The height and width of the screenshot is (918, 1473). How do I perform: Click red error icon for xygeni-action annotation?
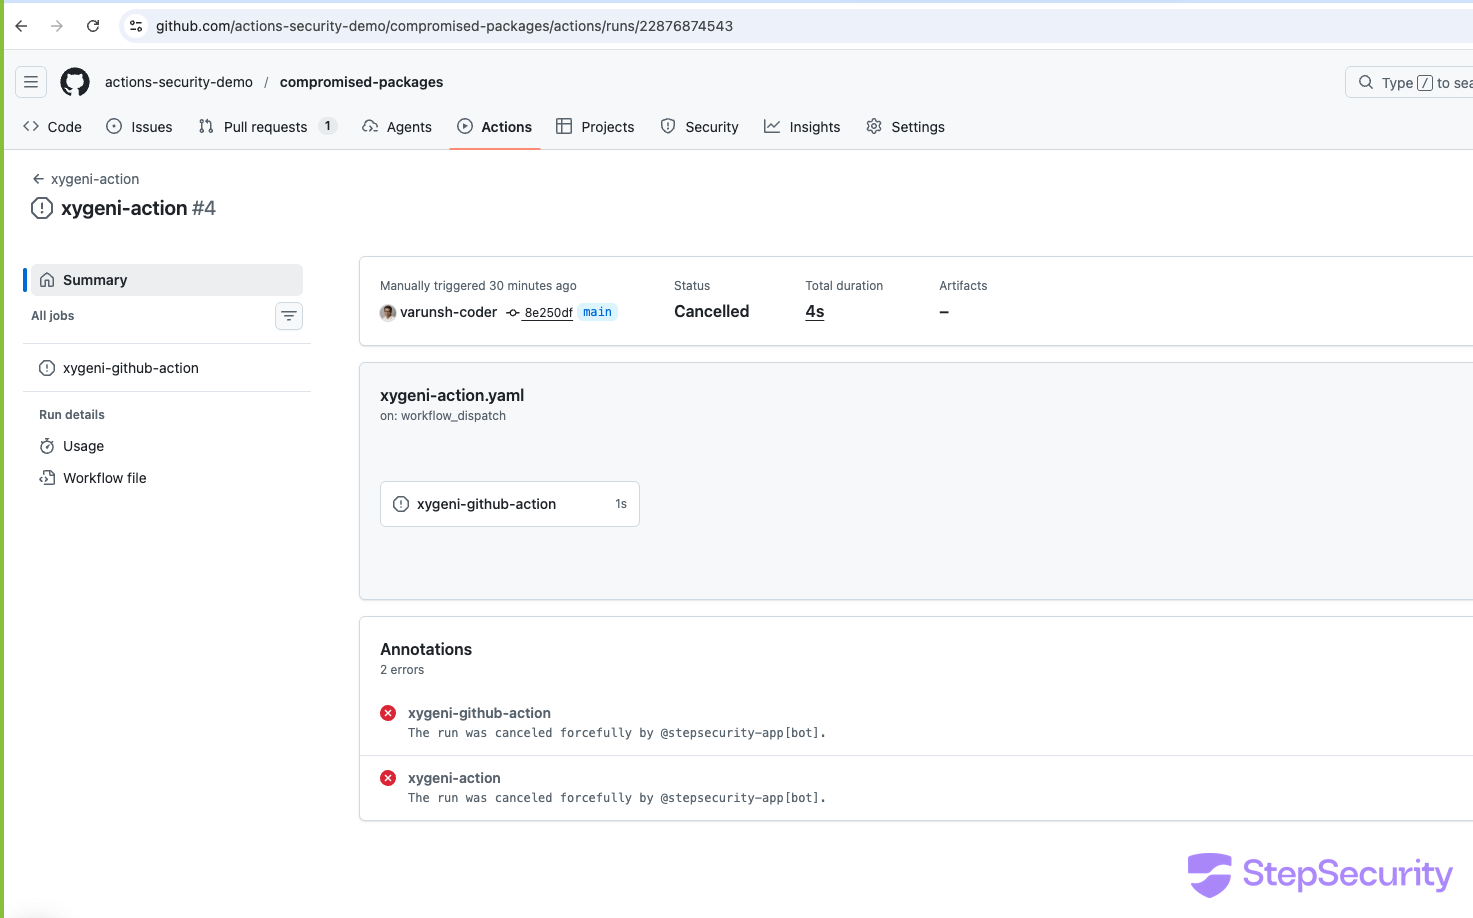(388, 778)
